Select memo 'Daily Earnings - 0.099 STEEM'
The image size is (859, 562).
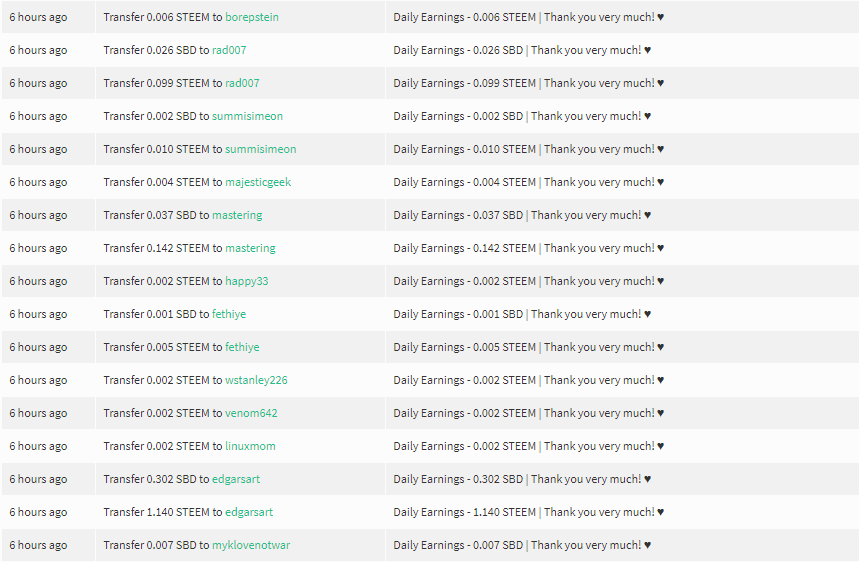(465, 83)
